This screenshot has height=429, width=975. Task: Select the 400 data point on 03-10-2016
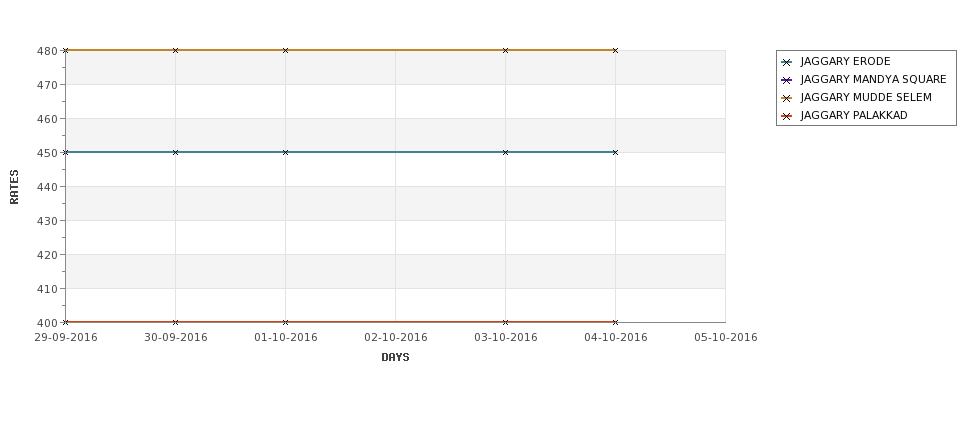coord(506,322)
